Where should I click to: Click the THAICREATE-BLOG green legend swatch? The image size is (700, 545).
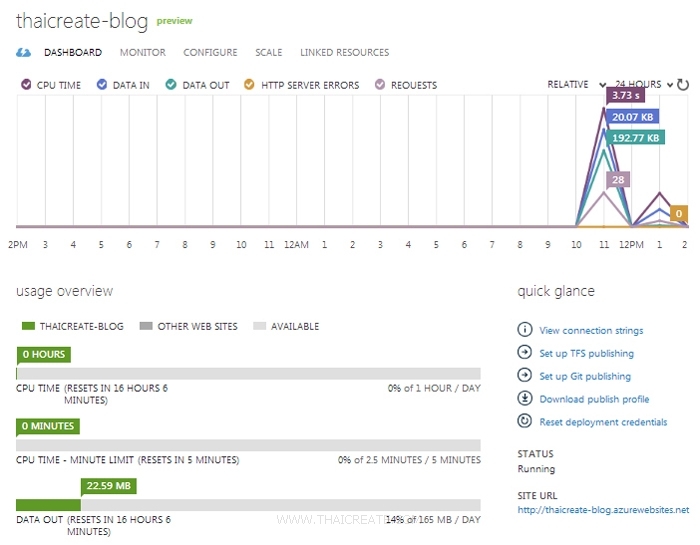tap(28, 326)
